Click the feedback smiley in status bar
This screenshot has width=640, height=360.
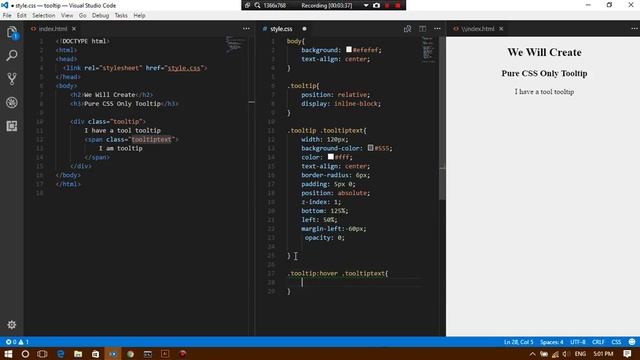pos(632,342)
